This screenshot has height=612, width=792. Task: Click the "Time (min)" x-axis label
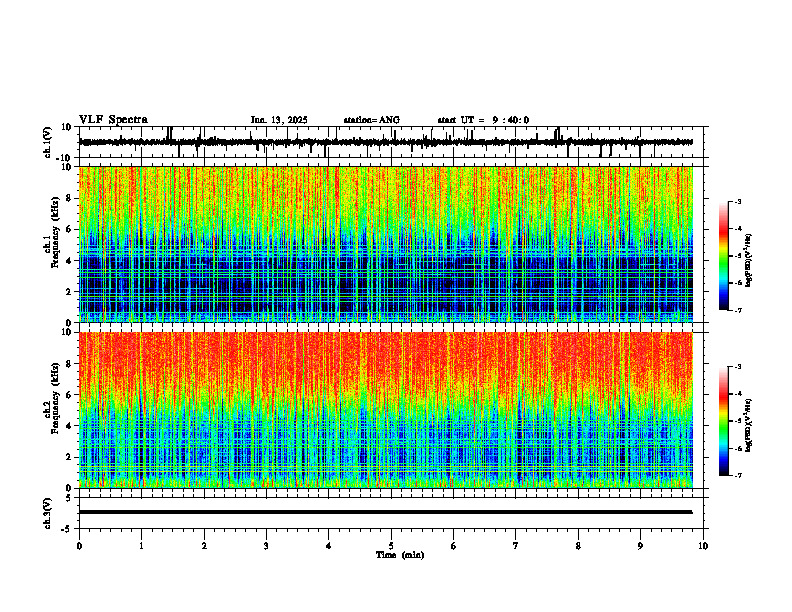tap(400, 555)
